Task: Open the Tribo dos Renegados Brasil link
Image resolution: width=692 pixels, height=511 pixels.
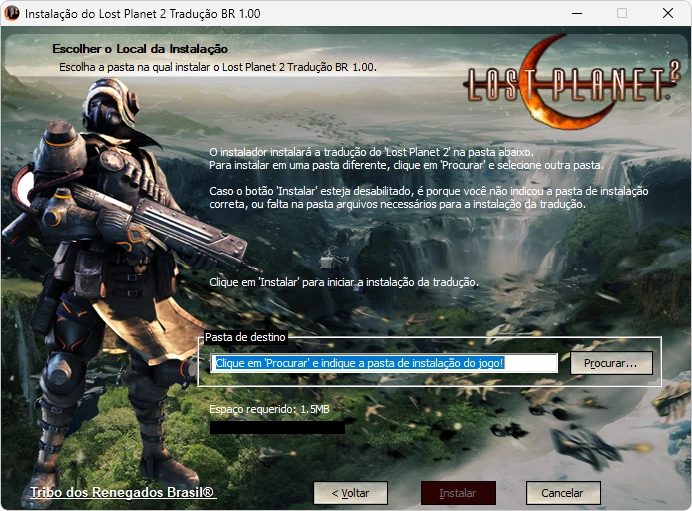Action: click(x=122, y=492)
